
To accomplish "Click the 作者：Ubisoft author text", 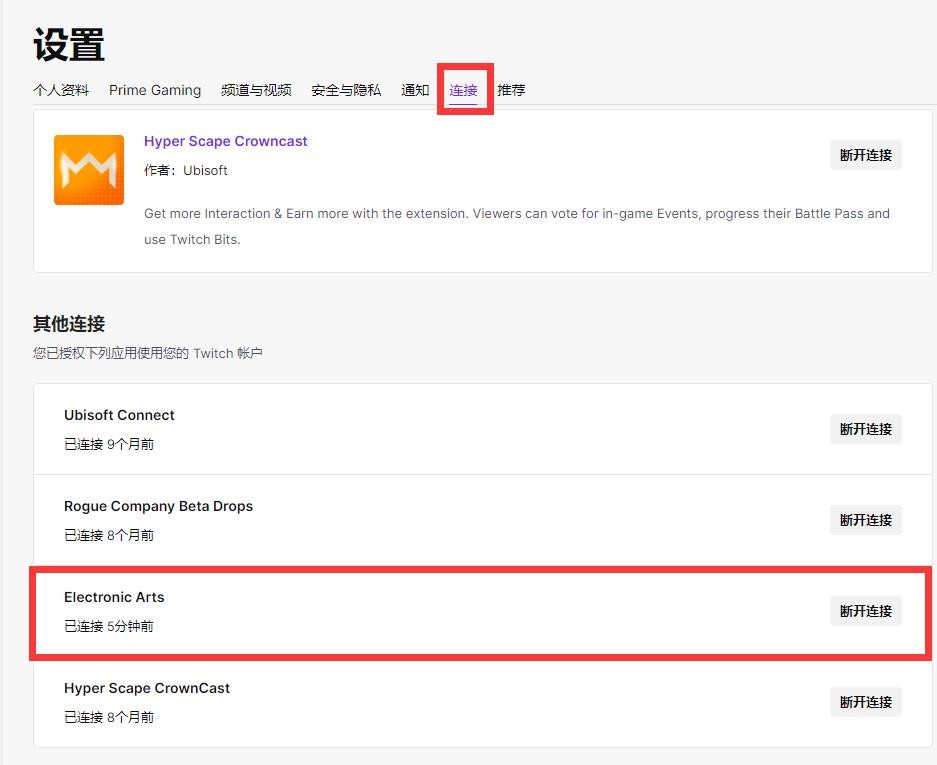I will tap(186, 170).
